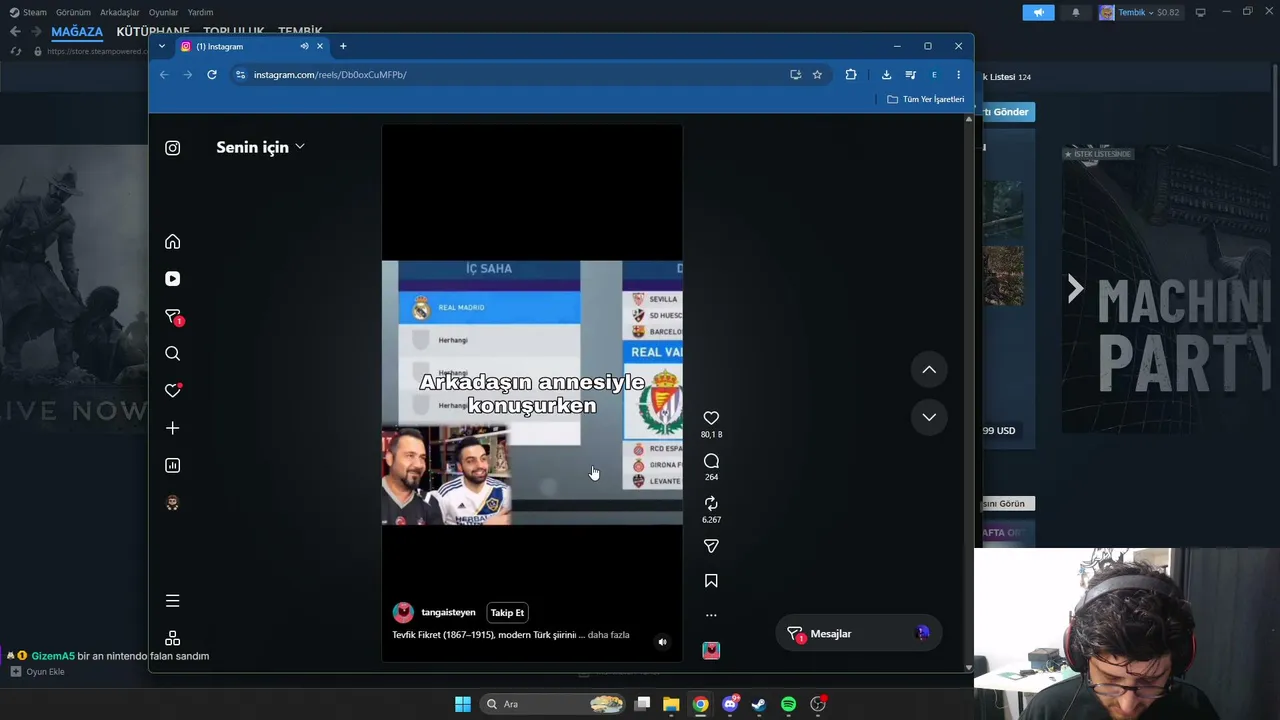Open the reel's audio thumbnail
Screen dimensions: 1280x720
tap(711, 651)
